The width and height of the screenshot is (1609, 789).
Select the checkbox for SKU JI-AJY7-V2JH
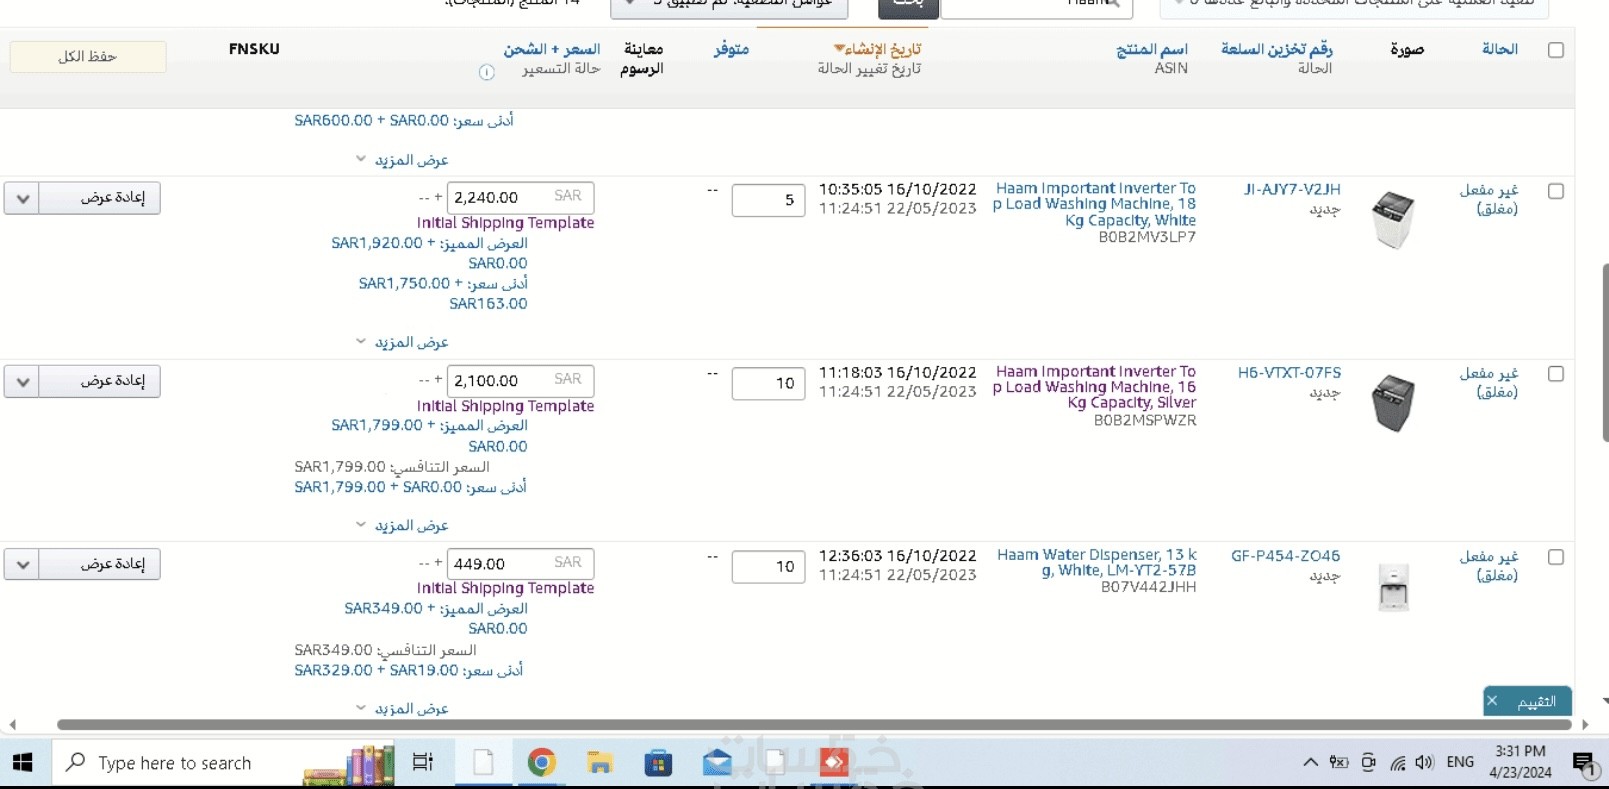click(x=1556, y=191)
